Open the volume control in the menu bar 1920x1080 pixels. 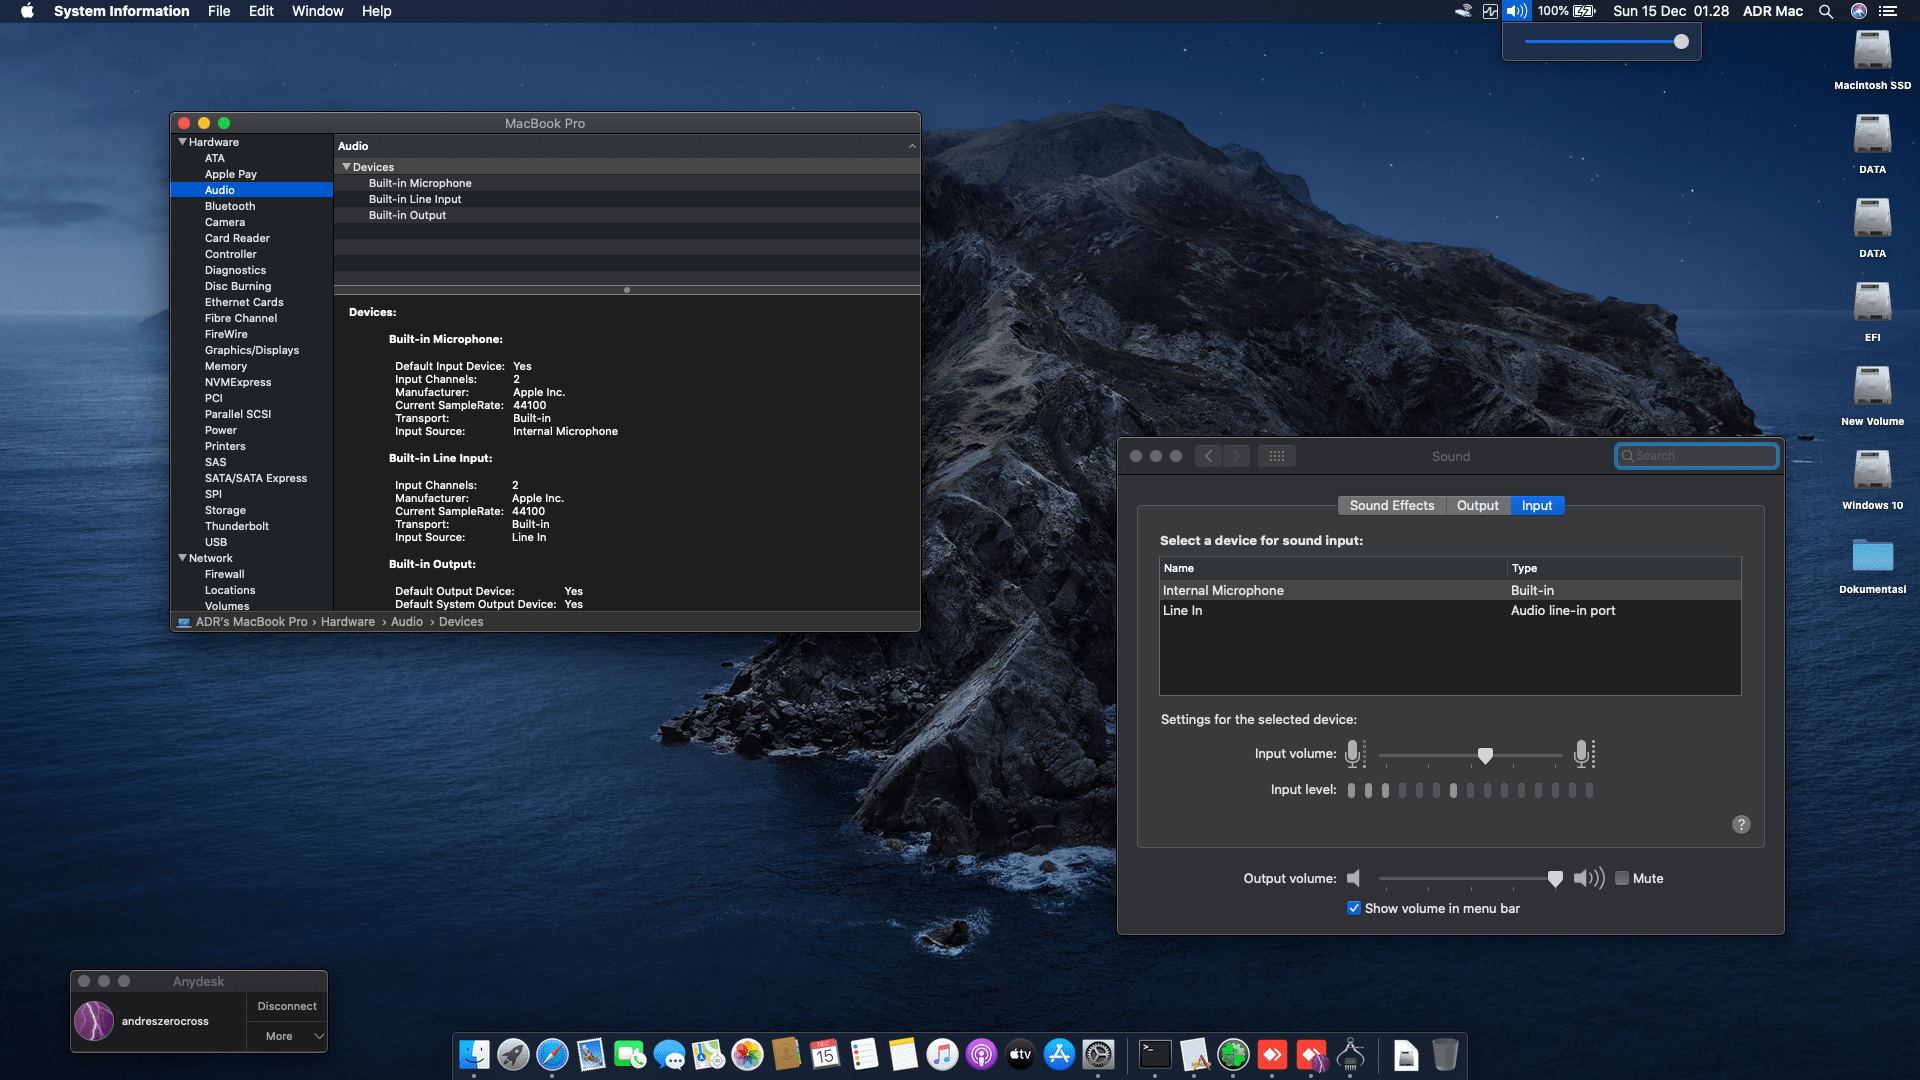coord(1516,11)
